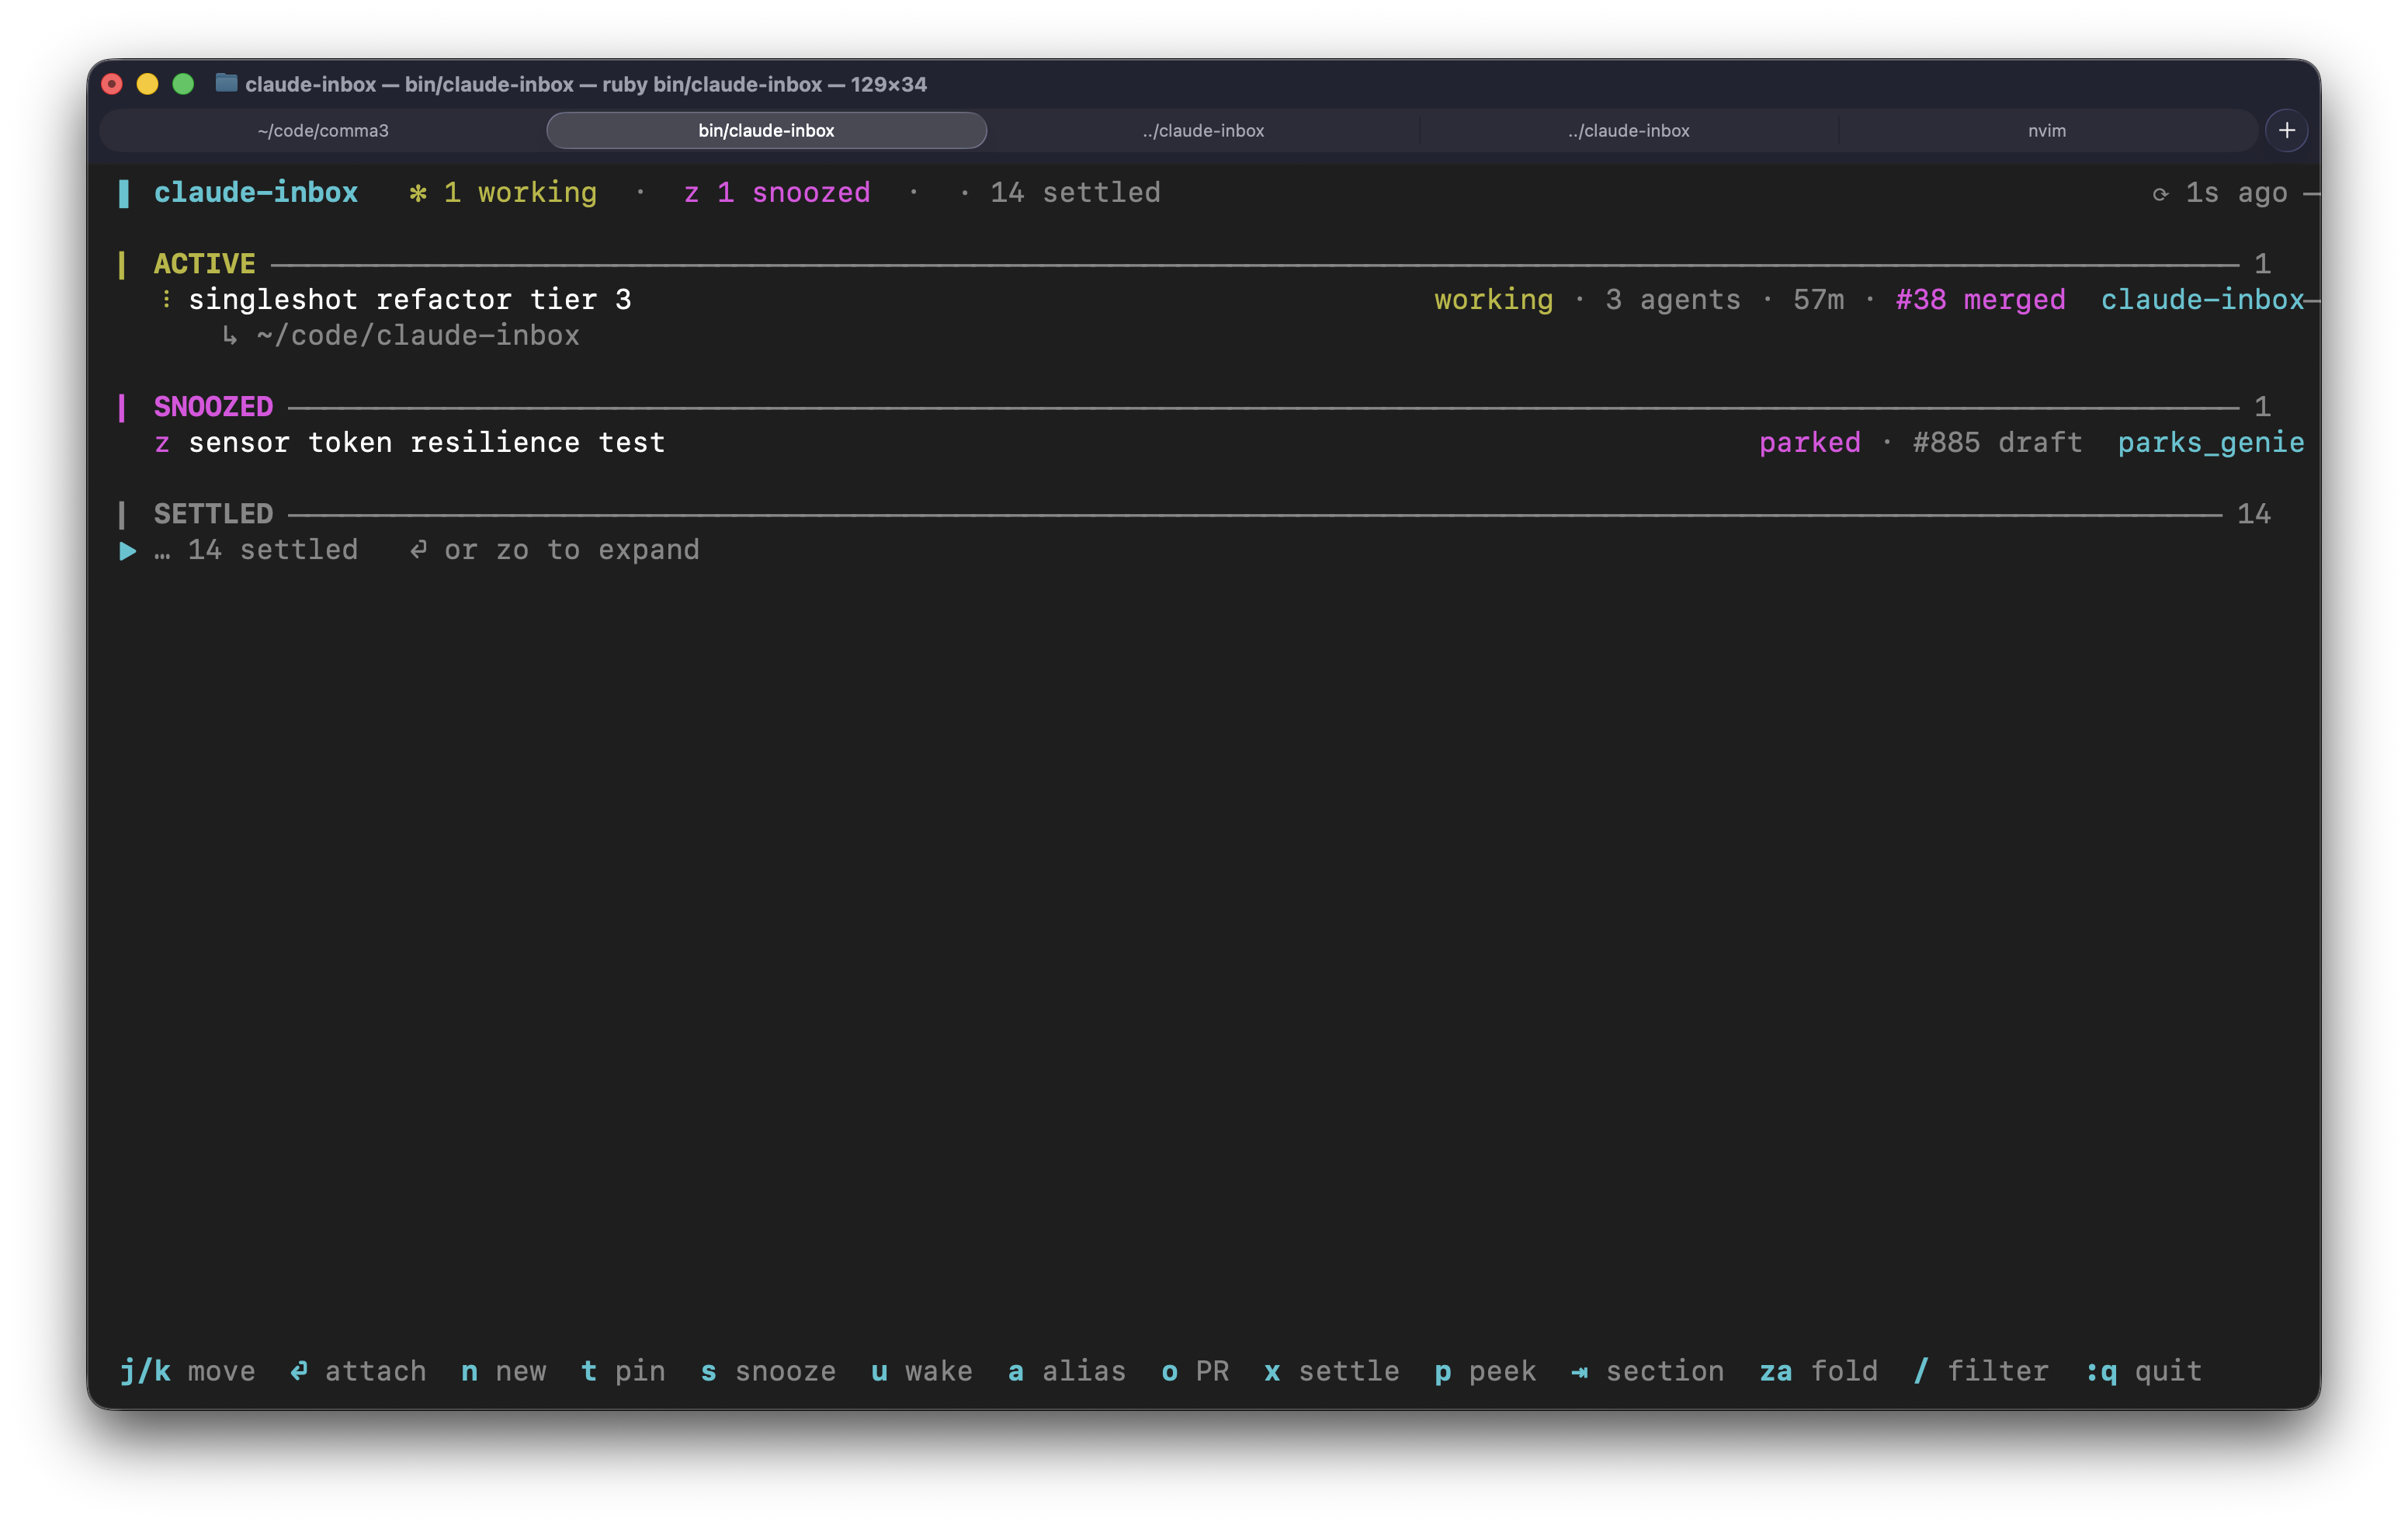The image size is (2408, 1525).
Task: Click the 'za fold' footer hint
Action: coord(1818,1372)
